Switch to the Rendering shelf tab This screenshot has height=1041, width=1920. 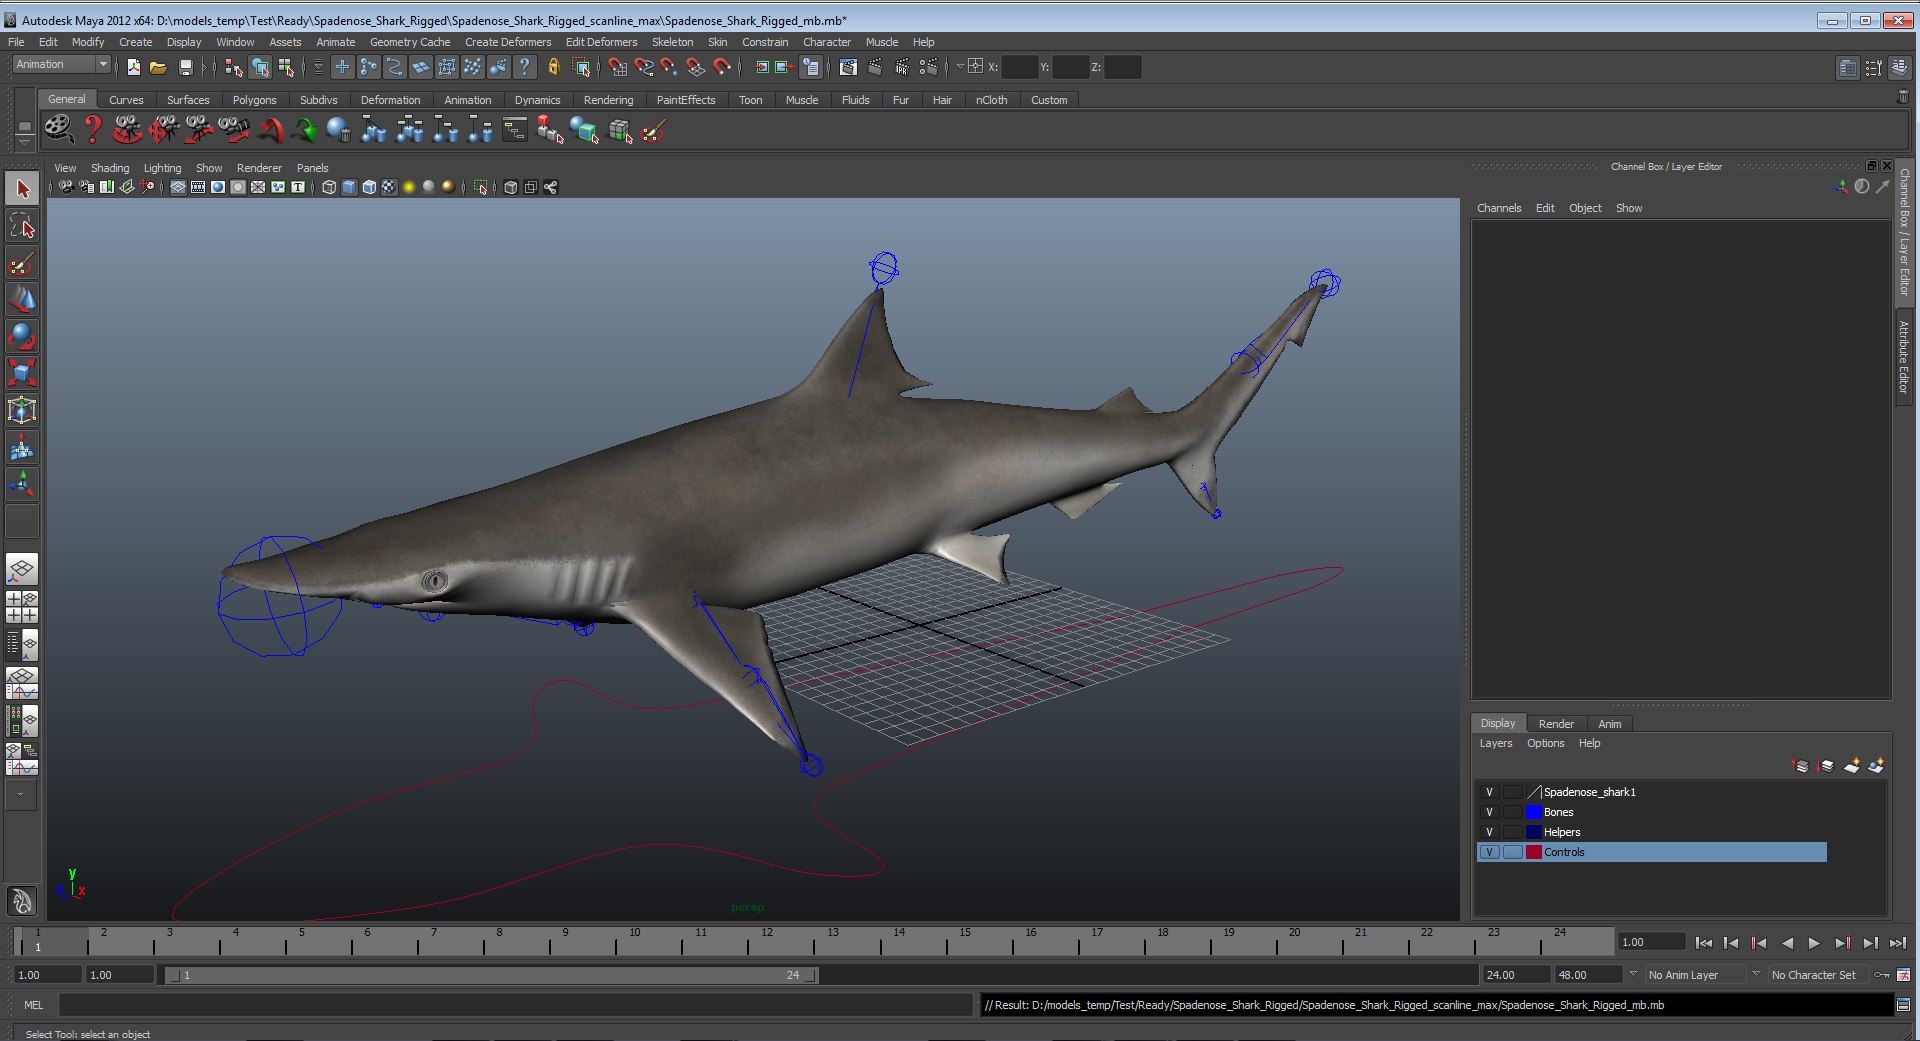coord(608,100)
